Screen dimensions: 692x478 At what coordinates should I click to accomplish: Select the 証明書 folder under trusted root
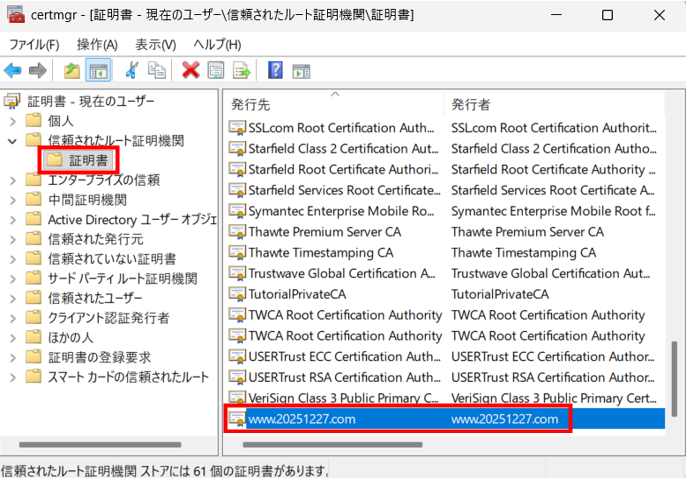point(88,160)
